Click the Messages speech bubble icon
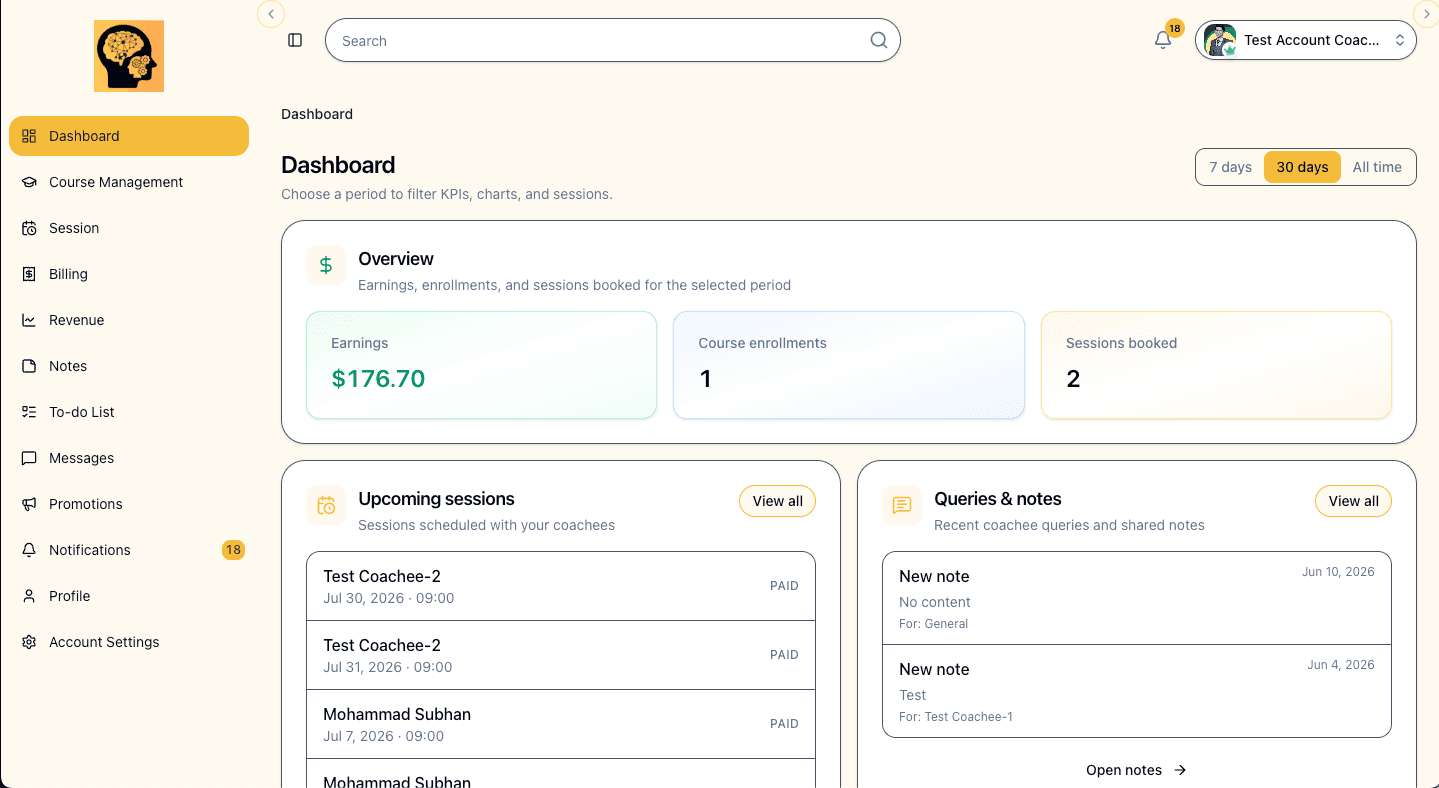 [x=29, y=458]
